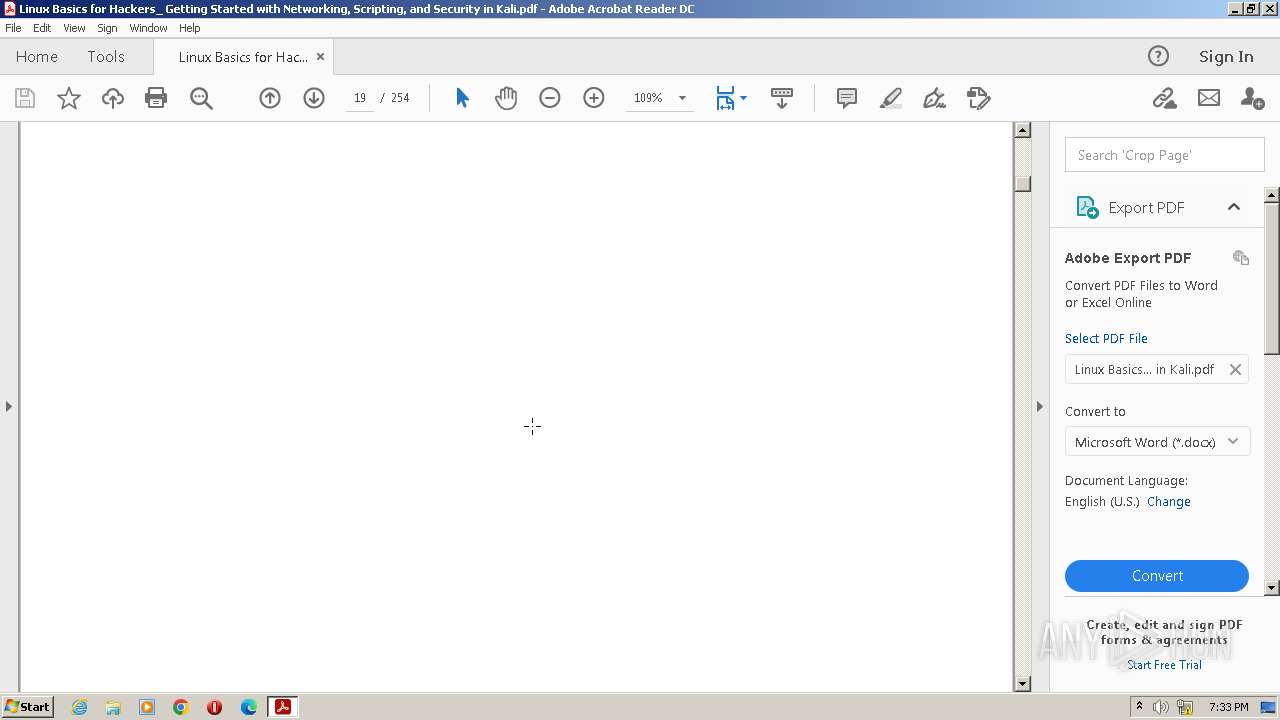Click the cloud upload icon
The image size is (1280, 720).
[113, 98]
